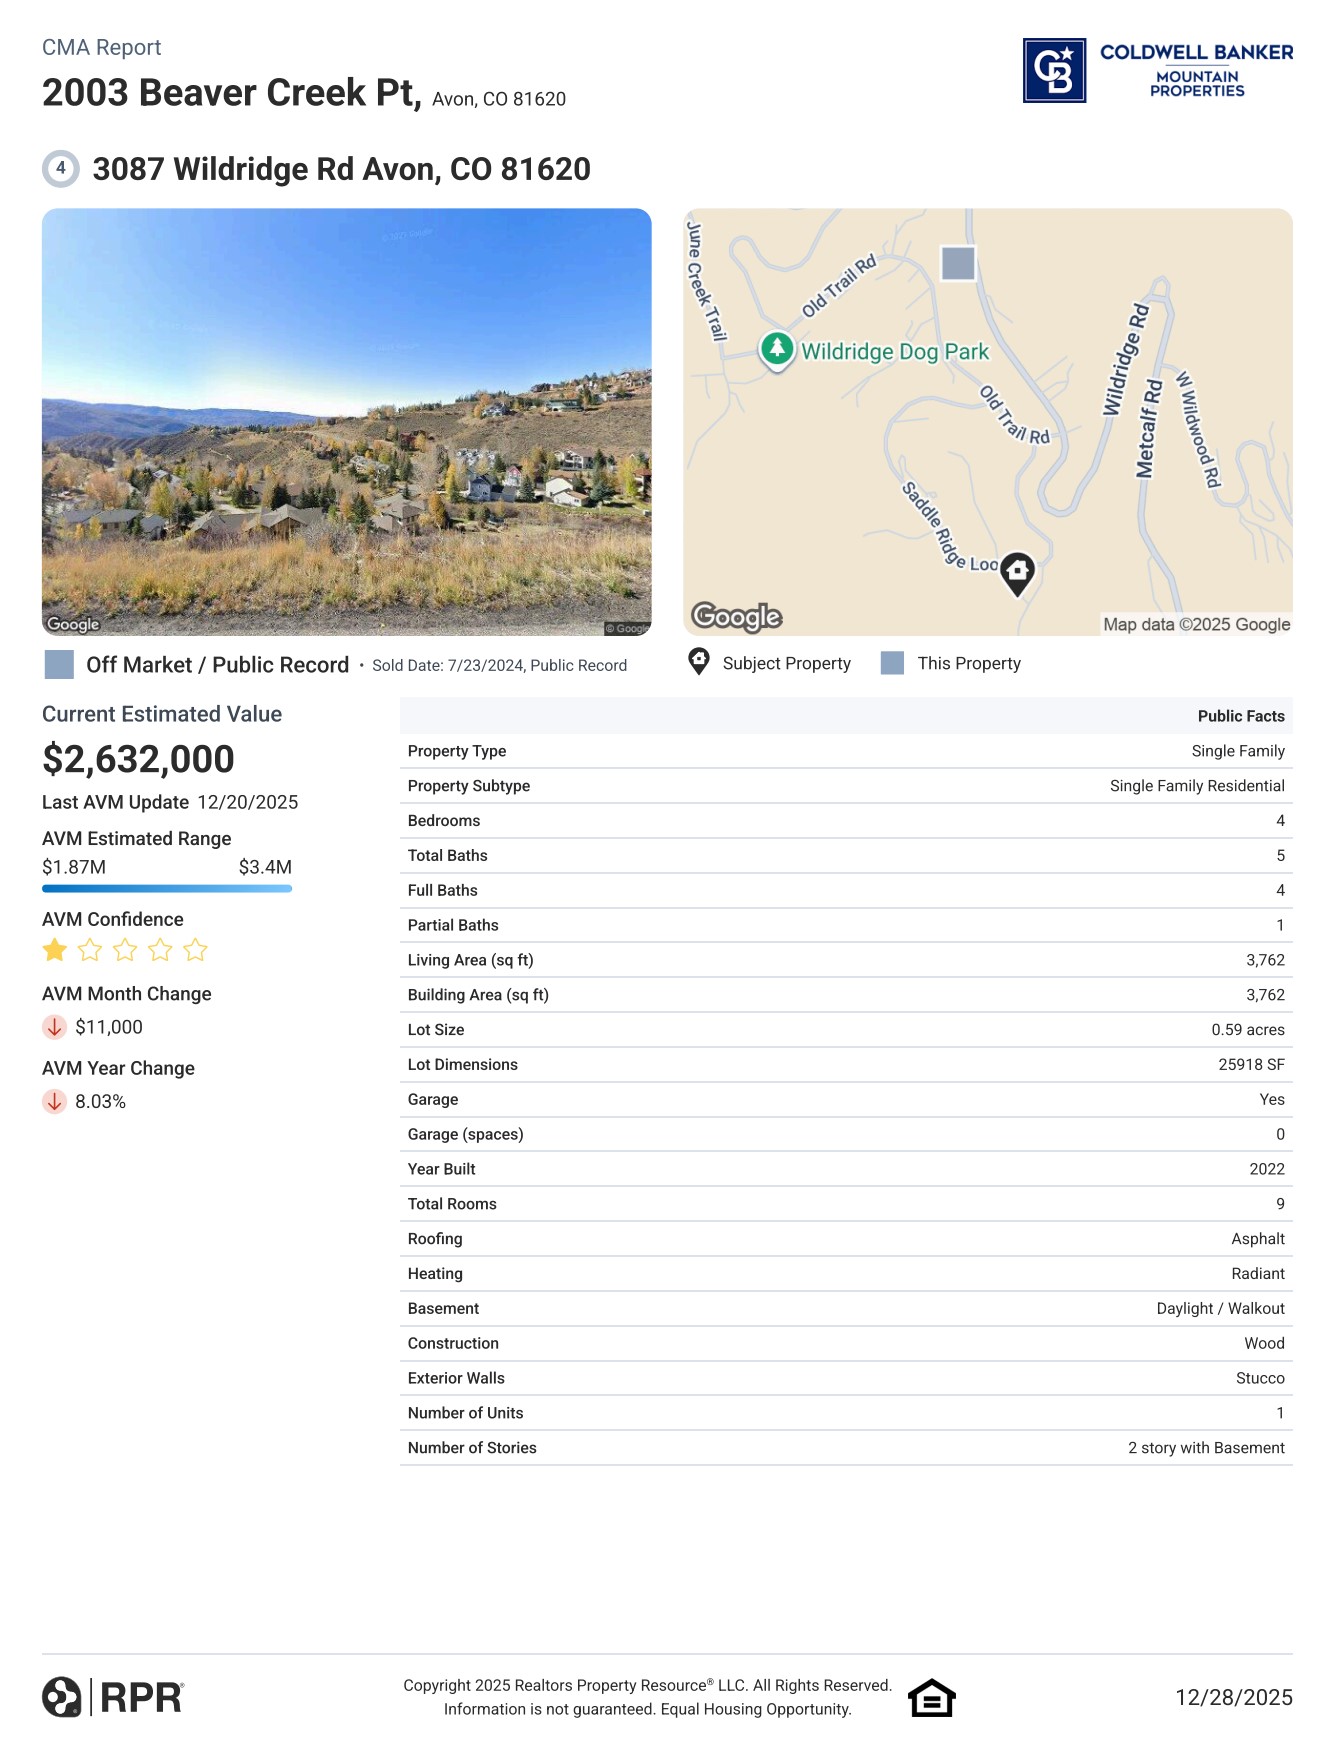Click the Map data ©2025 Google text
Viewport: 1335px width, 1738px height.
(1196, 625)
